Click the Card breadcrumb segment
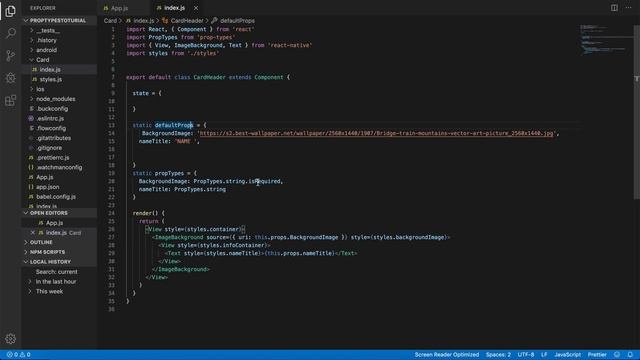Screen dimensions: 640x360 tap(110, 20)
